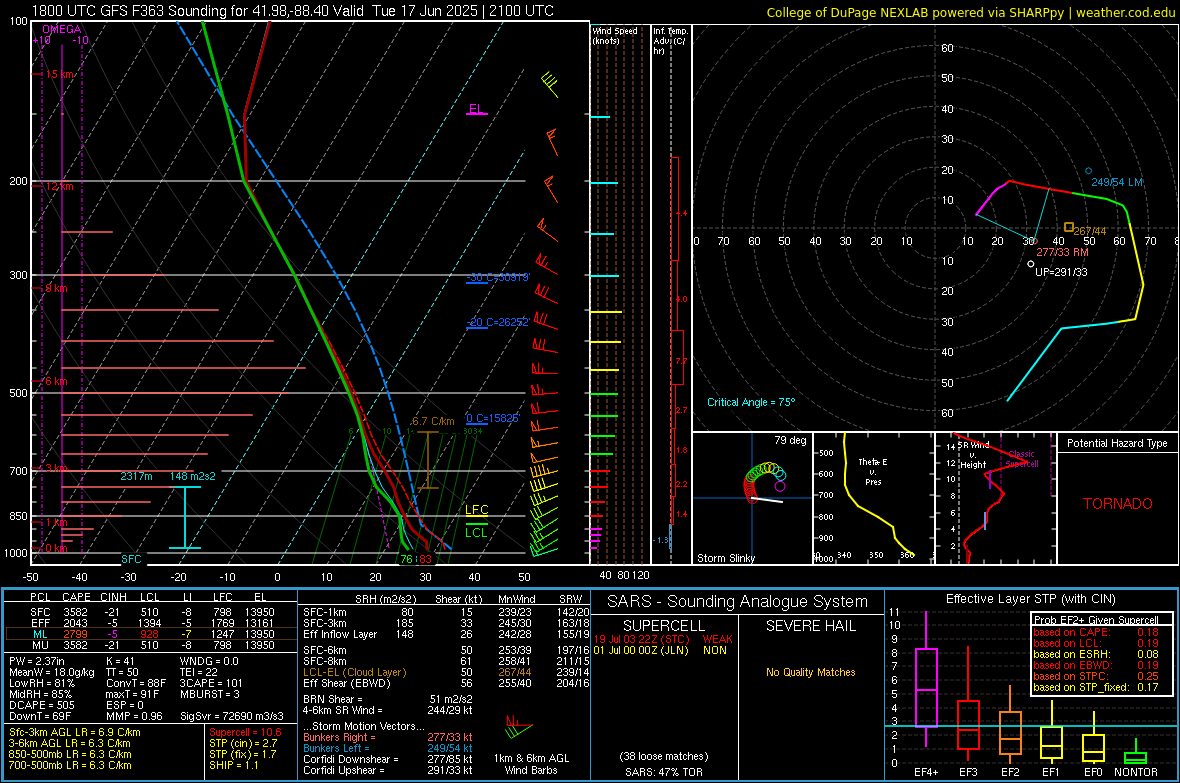Click the SARS: 47% TOR summary

click(663, 772)
